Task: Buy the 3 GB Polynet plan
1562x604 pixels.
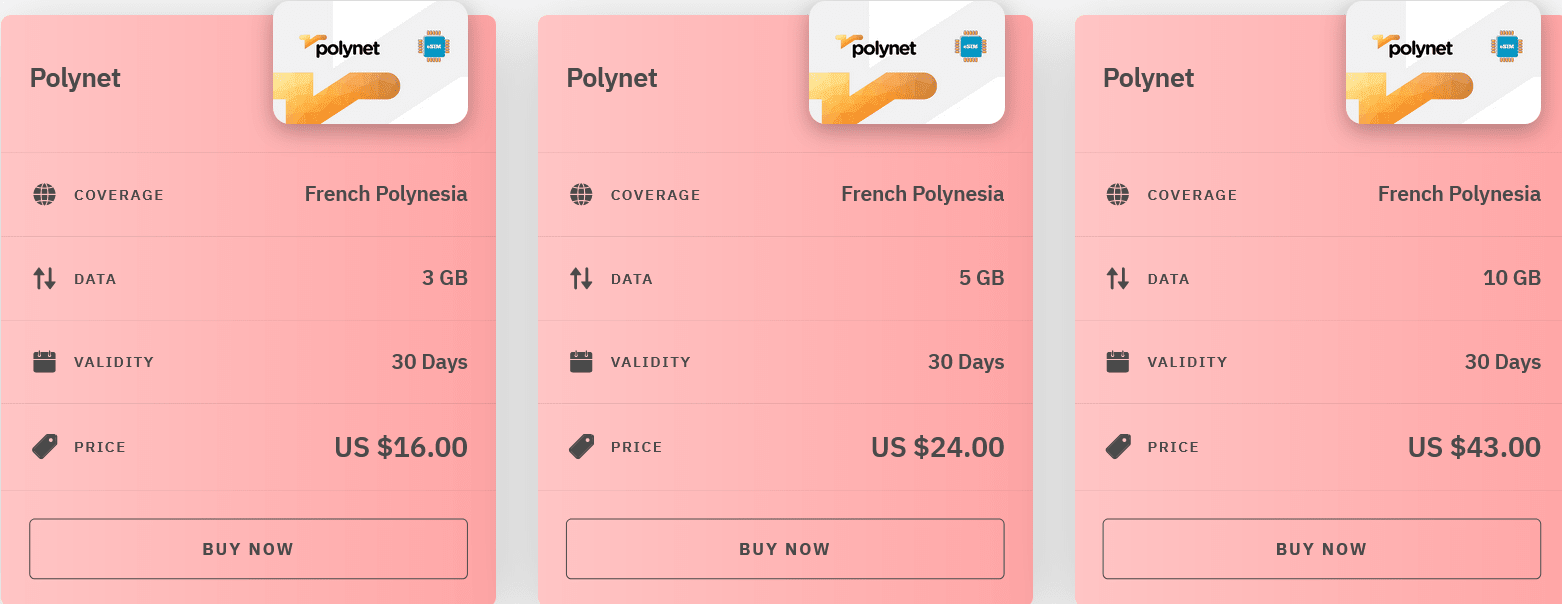Action: (248, 548)
